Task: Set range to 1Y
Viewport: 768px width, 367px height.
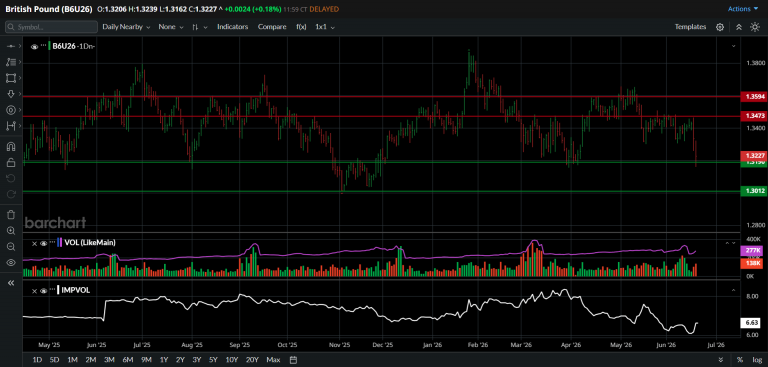Action: click(x=164, y=360)
